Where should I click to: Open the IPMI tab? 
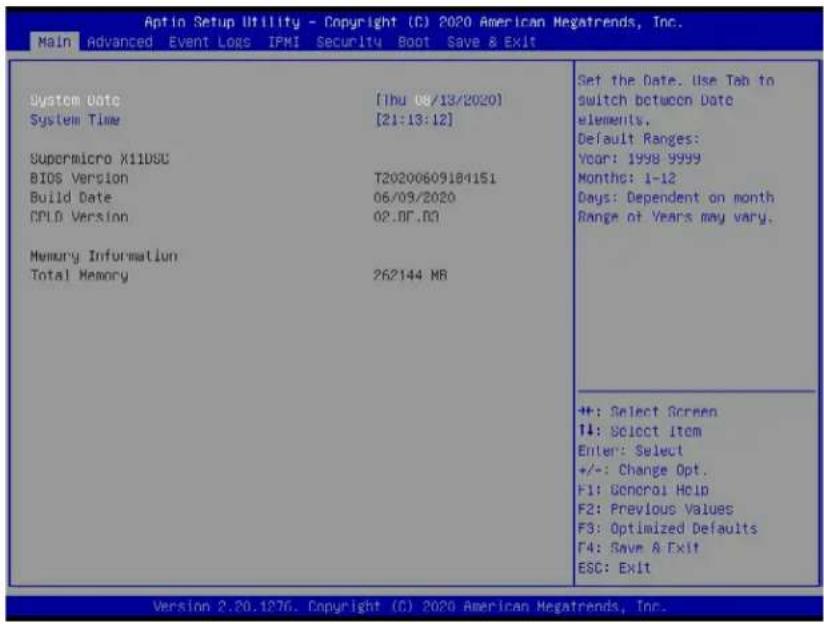point(284,42)
